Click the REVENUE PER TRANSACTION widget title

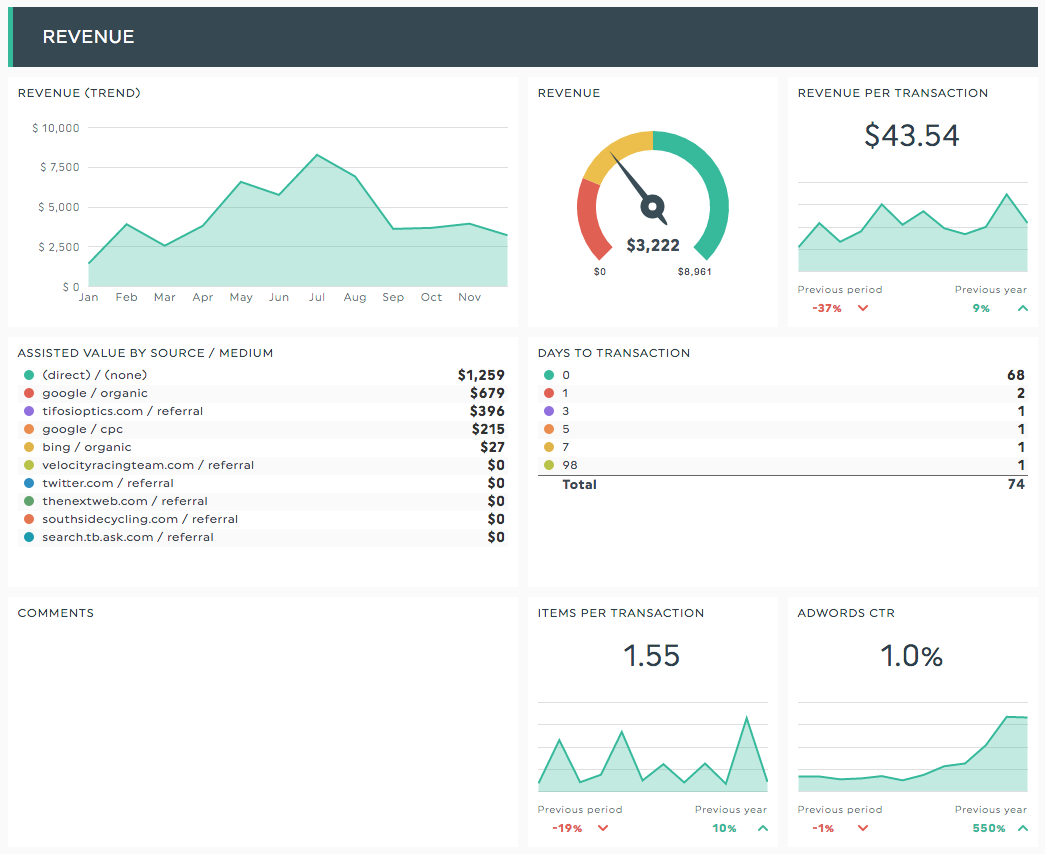point(893,93)
